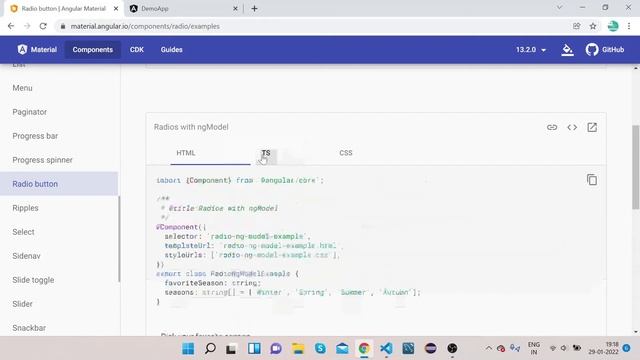The image size is (640, 360).
Task: Switch to the HTML code tab
Action: tap(186, 153)
